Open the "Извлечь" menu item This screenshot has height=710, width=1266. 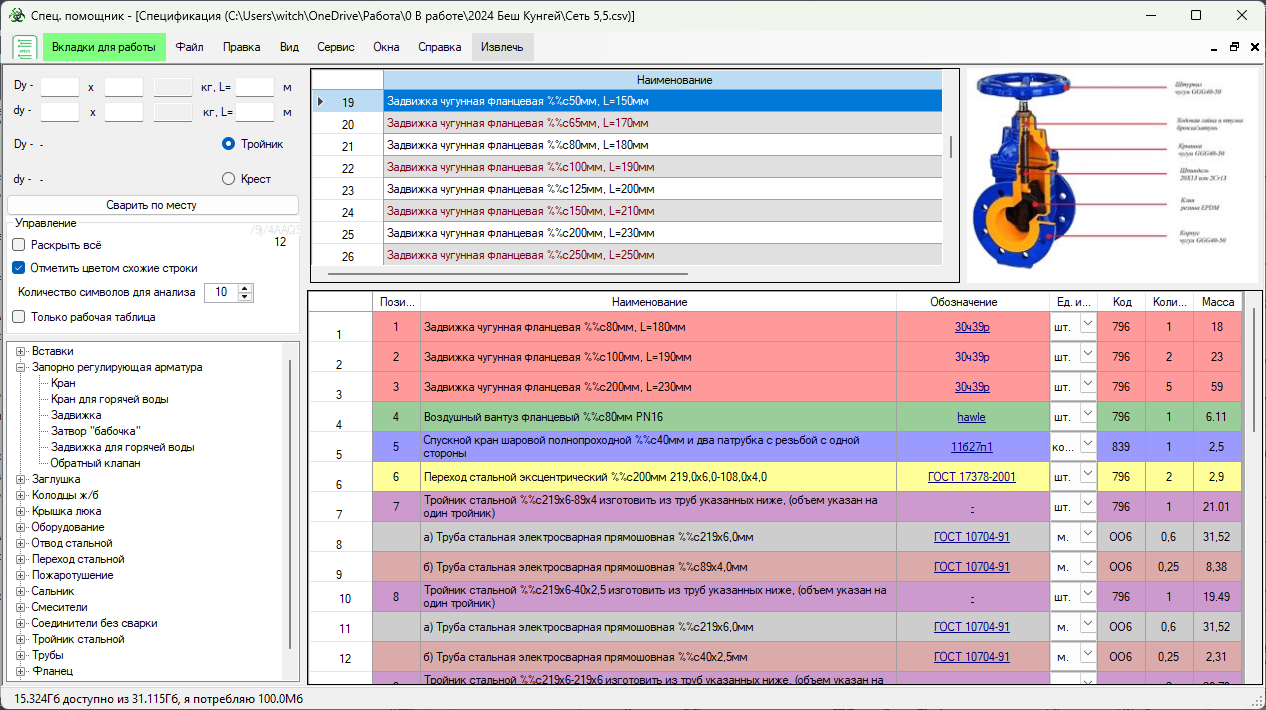[x=502, y=47]
